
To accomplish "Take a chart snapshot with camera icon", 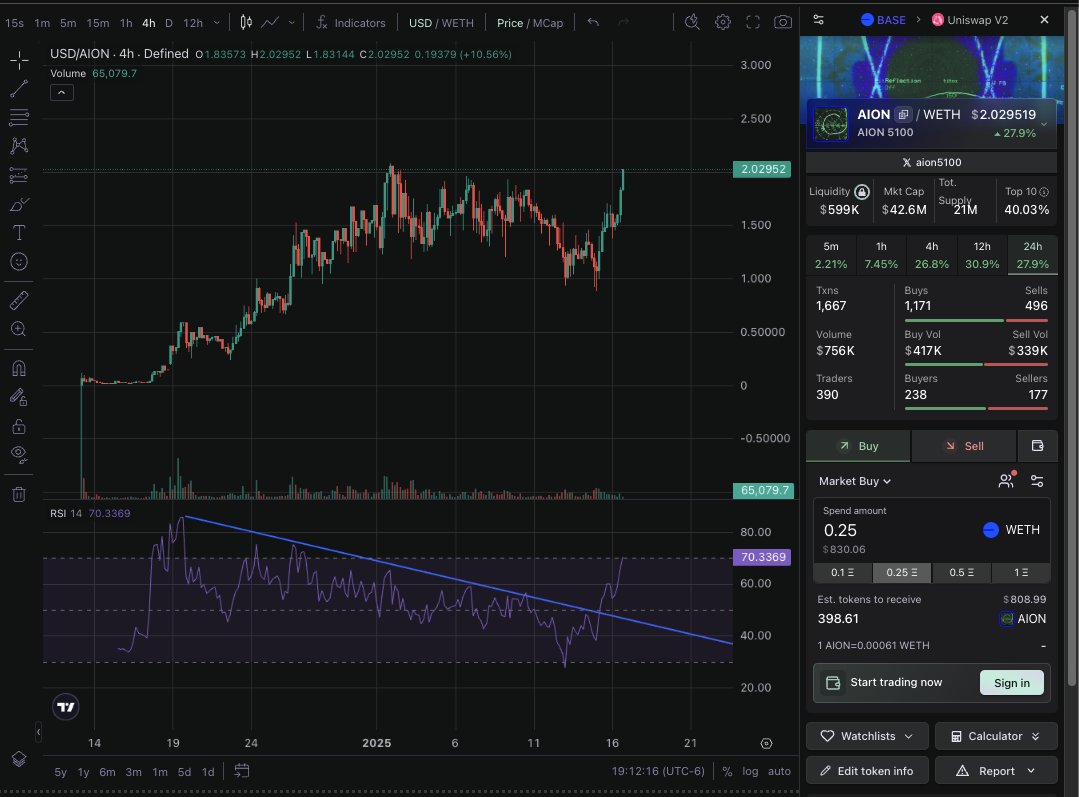I will [x=783, y=22].
